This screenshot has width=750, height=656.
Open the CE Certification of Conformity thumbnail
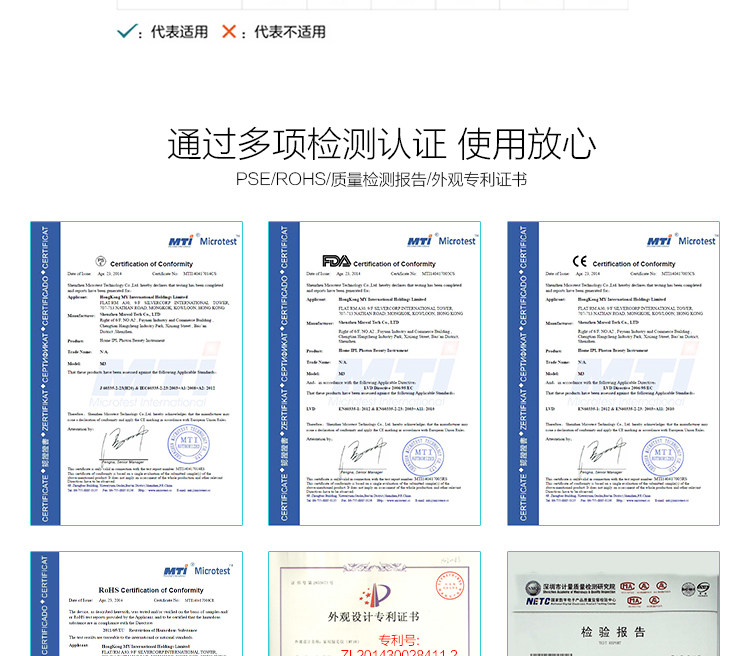(x=613, y=373)
